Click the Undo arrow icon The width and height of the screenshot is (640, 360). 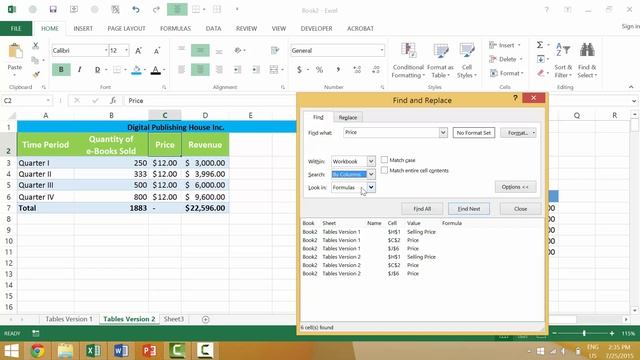click(x=136, y=9)
